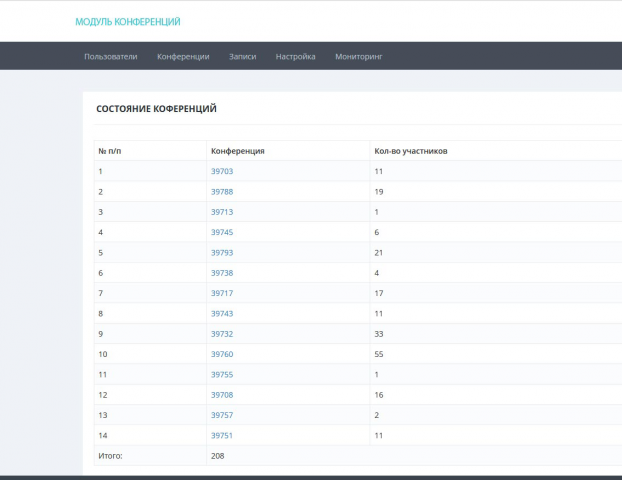Open conference link 39708
This screenshot has width=622, height=480.
pyautogui.click(x=222, y=395)
